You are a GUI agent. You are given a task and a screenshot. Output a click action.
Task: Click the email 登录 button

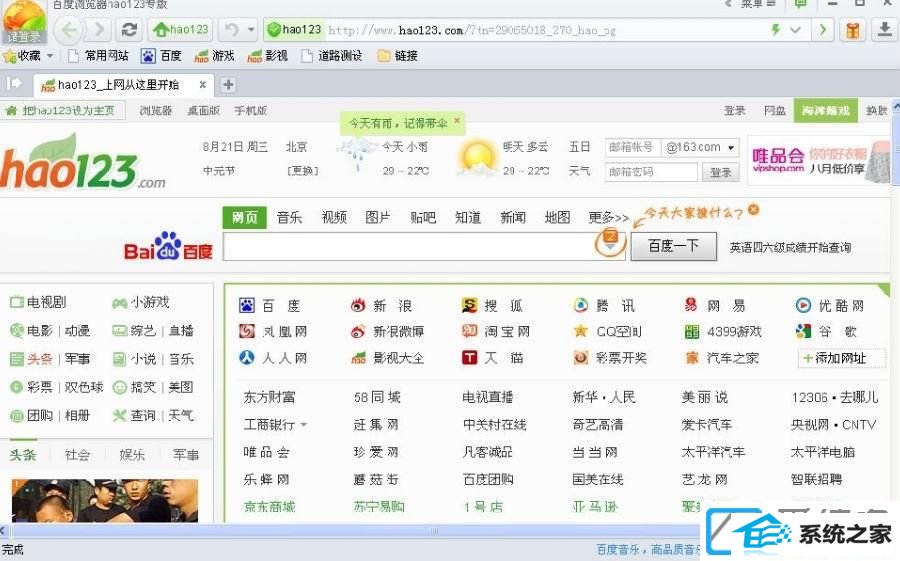pyautogui.click(x=720, y=172)
